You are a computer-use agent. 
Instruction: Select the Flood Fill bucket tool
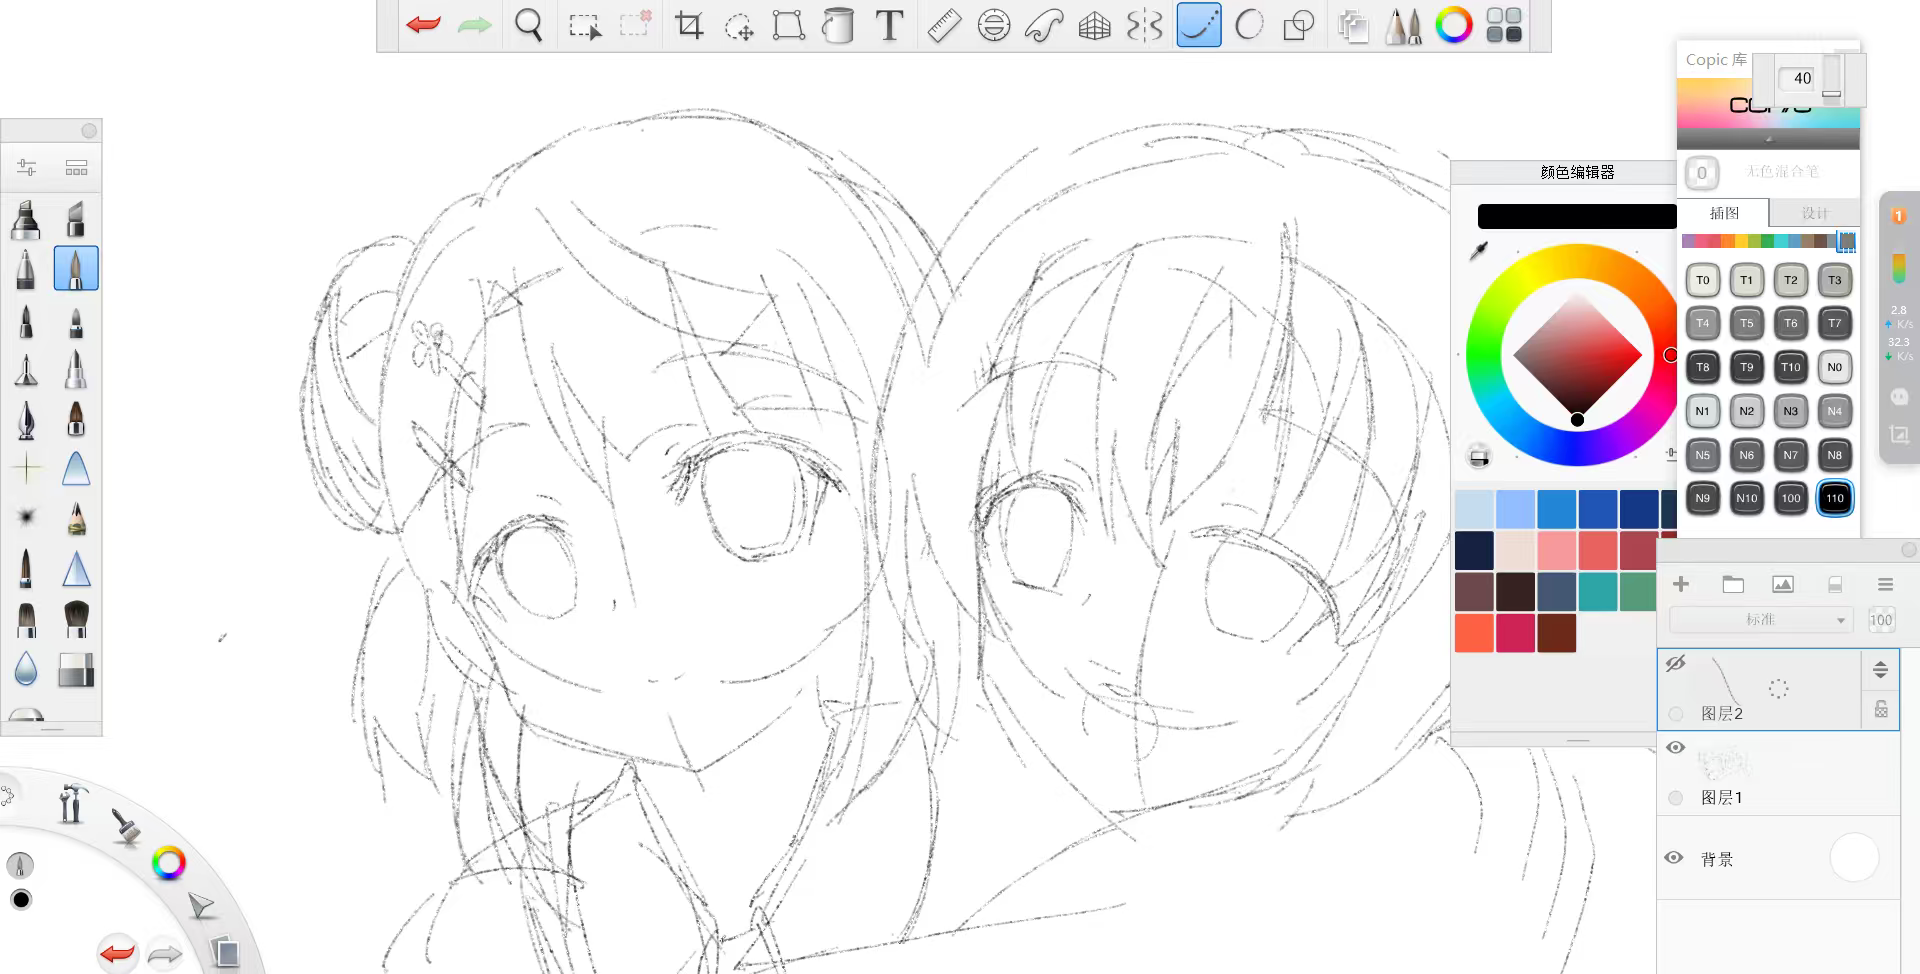click(838, 26)
